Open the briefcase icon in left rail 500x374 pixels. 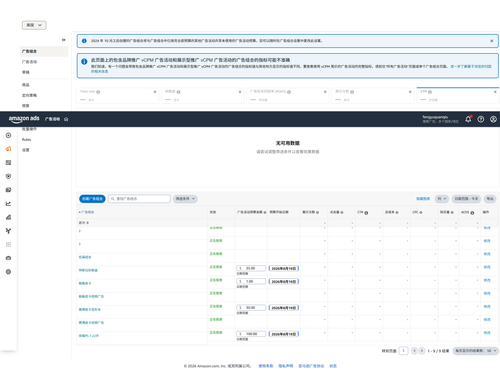8,258
